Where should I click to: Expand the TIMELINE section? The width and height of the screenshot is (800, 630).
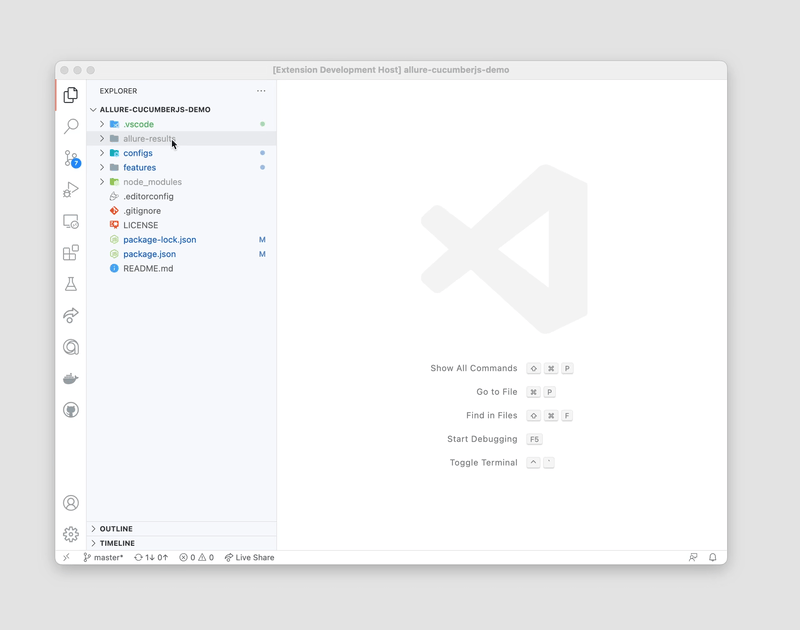[x=117, y=543]
